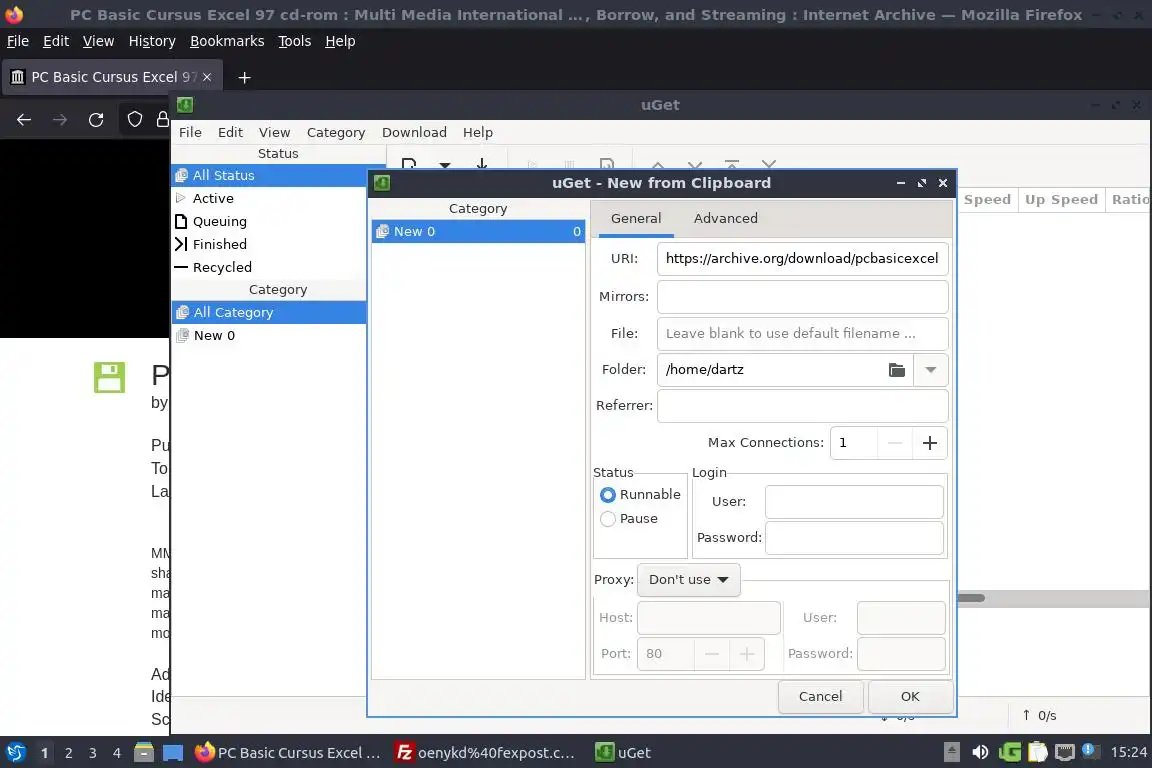Click into the Mirrors field

coord(802,297)
